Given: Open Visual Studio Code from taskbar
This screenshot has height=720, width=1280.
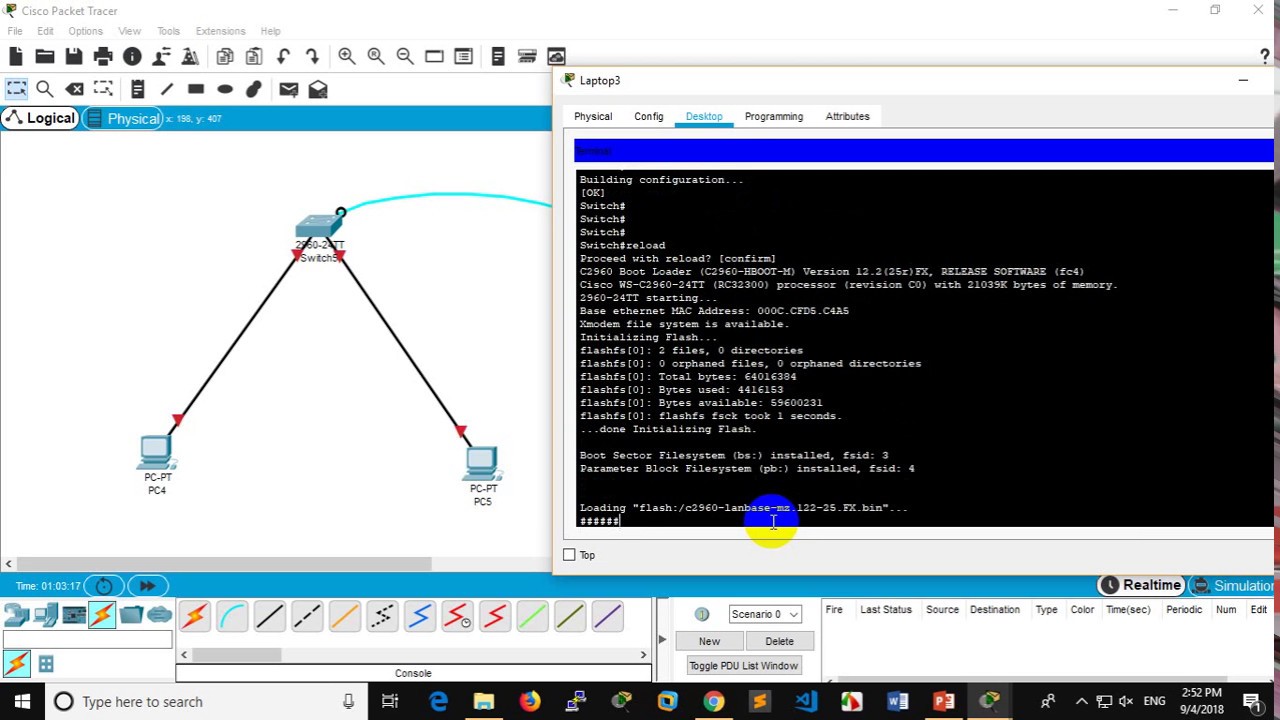Looking at the screenshot, I should click(x=806, y=702).
